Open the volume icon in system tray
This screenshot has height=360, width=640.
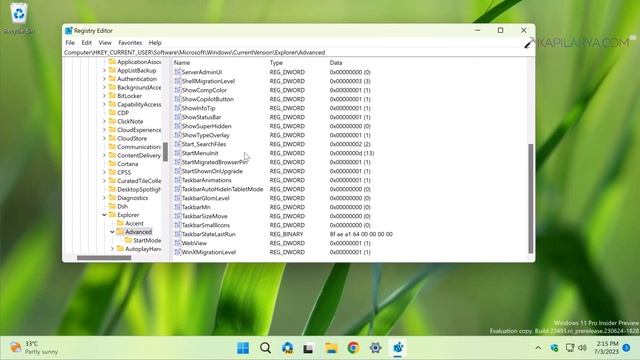click(582, 348)
